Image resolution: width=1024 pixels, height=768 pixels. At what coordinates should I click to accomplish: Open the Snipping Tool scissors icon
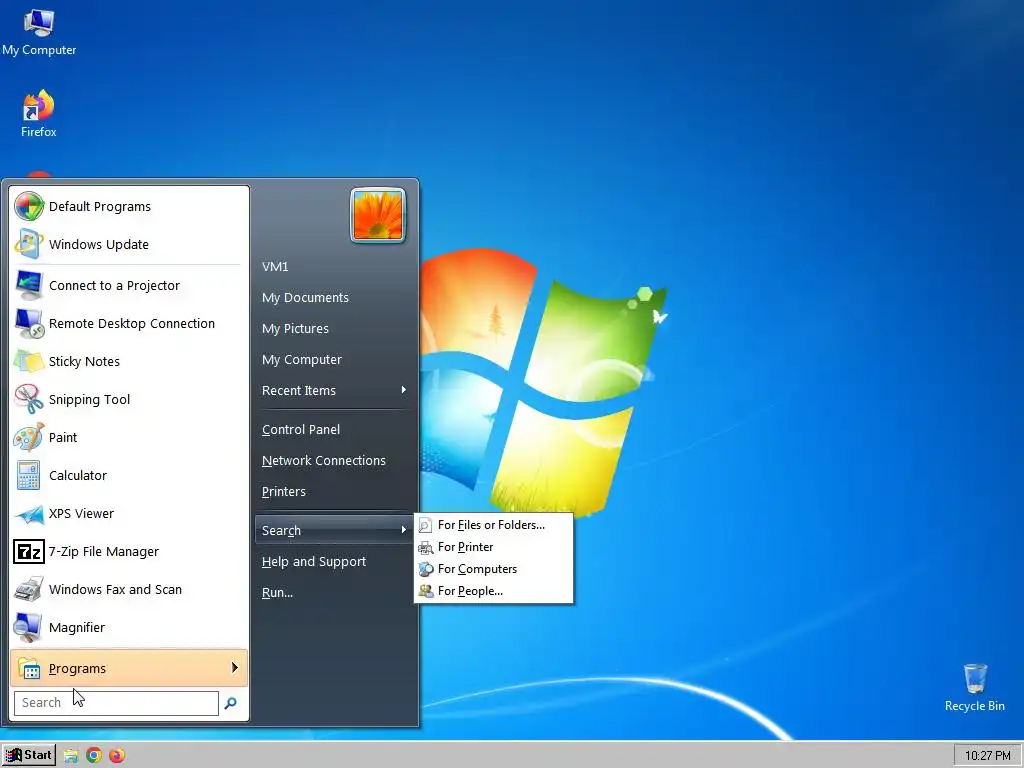(x=29, y=399)
